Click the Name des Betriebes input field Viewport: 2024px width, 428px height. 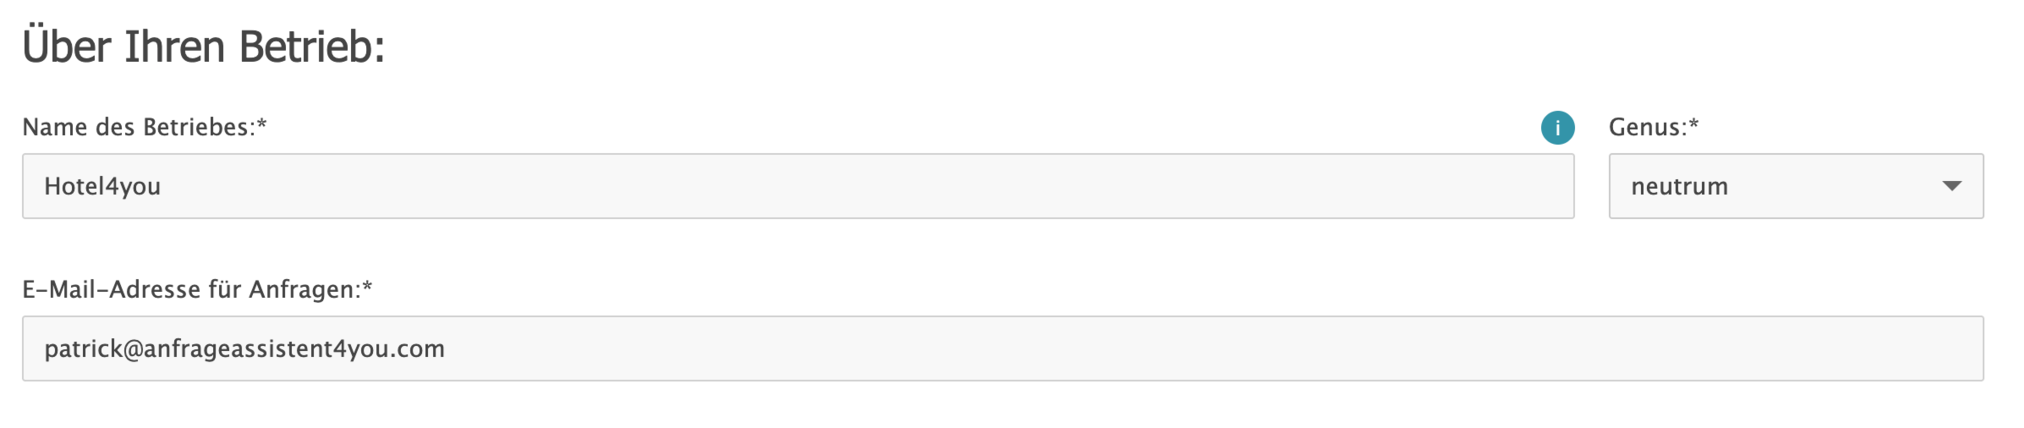coord(797,186)
